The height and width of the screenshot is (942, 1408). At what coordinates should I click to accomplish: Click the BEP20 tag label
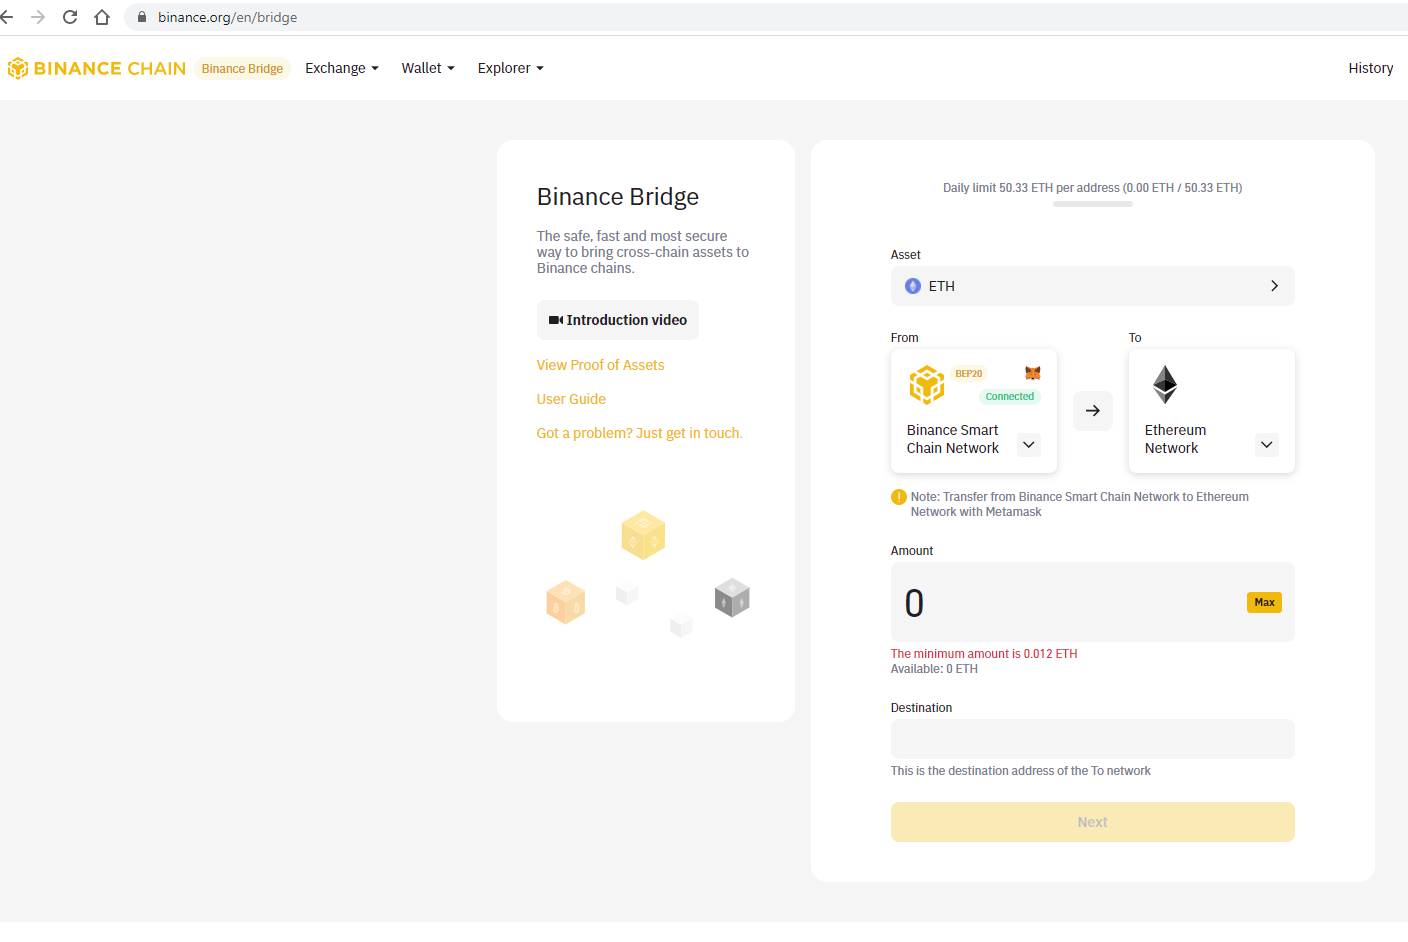pyautogui.click(x=969, y=374)
